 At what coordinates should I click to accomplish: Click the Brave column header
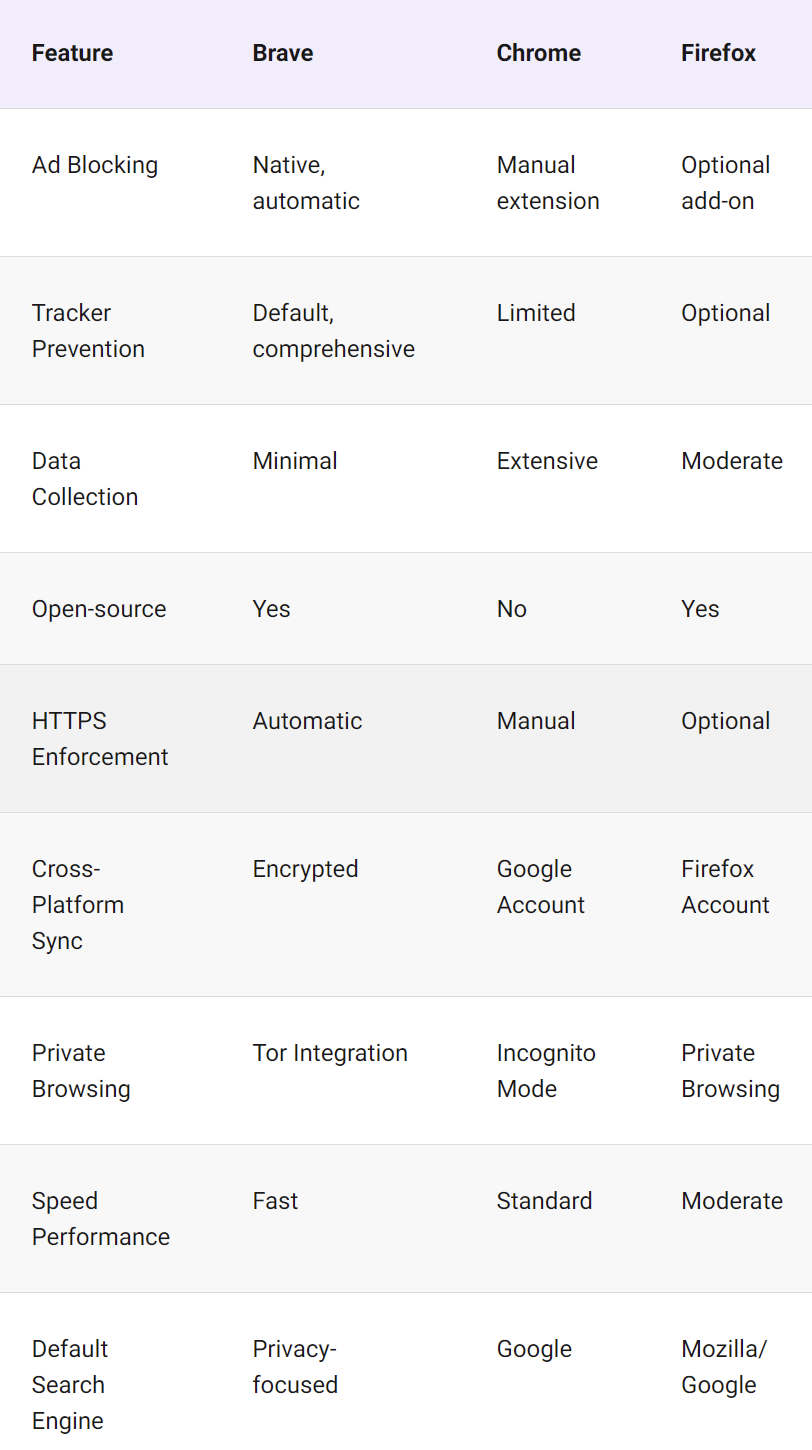click(283, 53)
